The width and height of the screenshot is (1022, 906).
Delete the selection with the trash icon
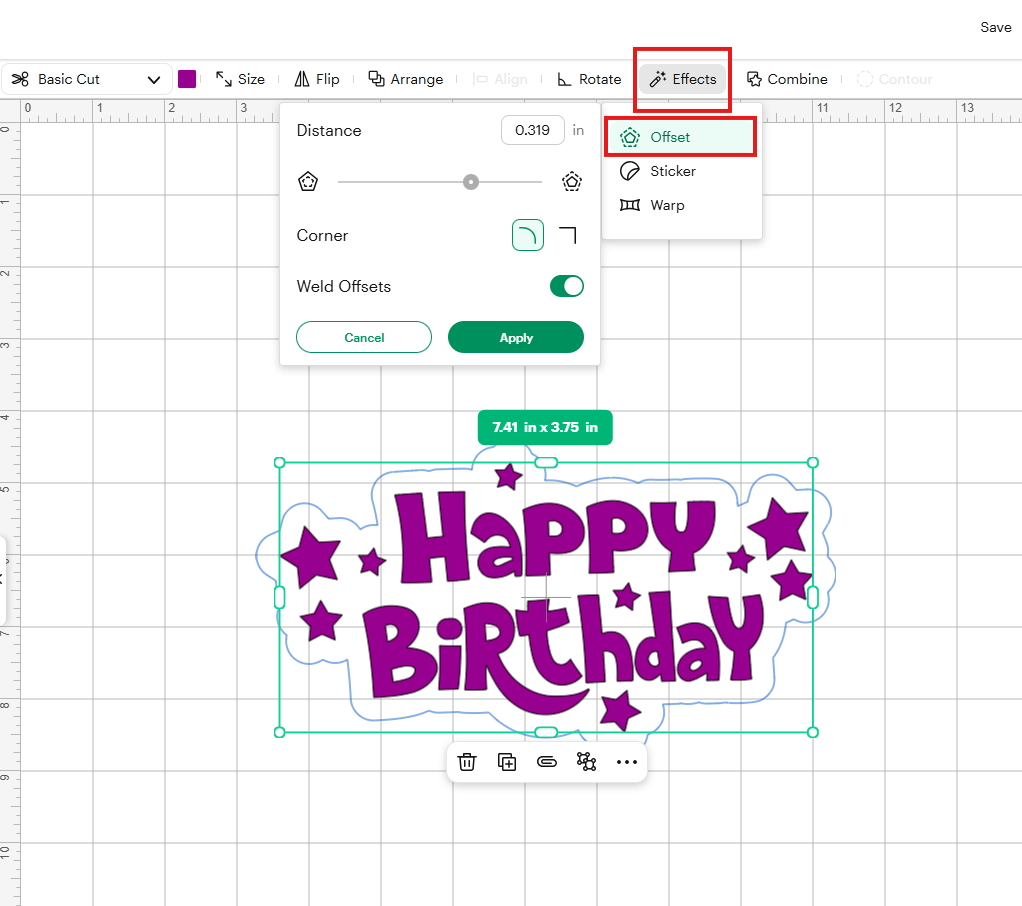tap(467, 762)
